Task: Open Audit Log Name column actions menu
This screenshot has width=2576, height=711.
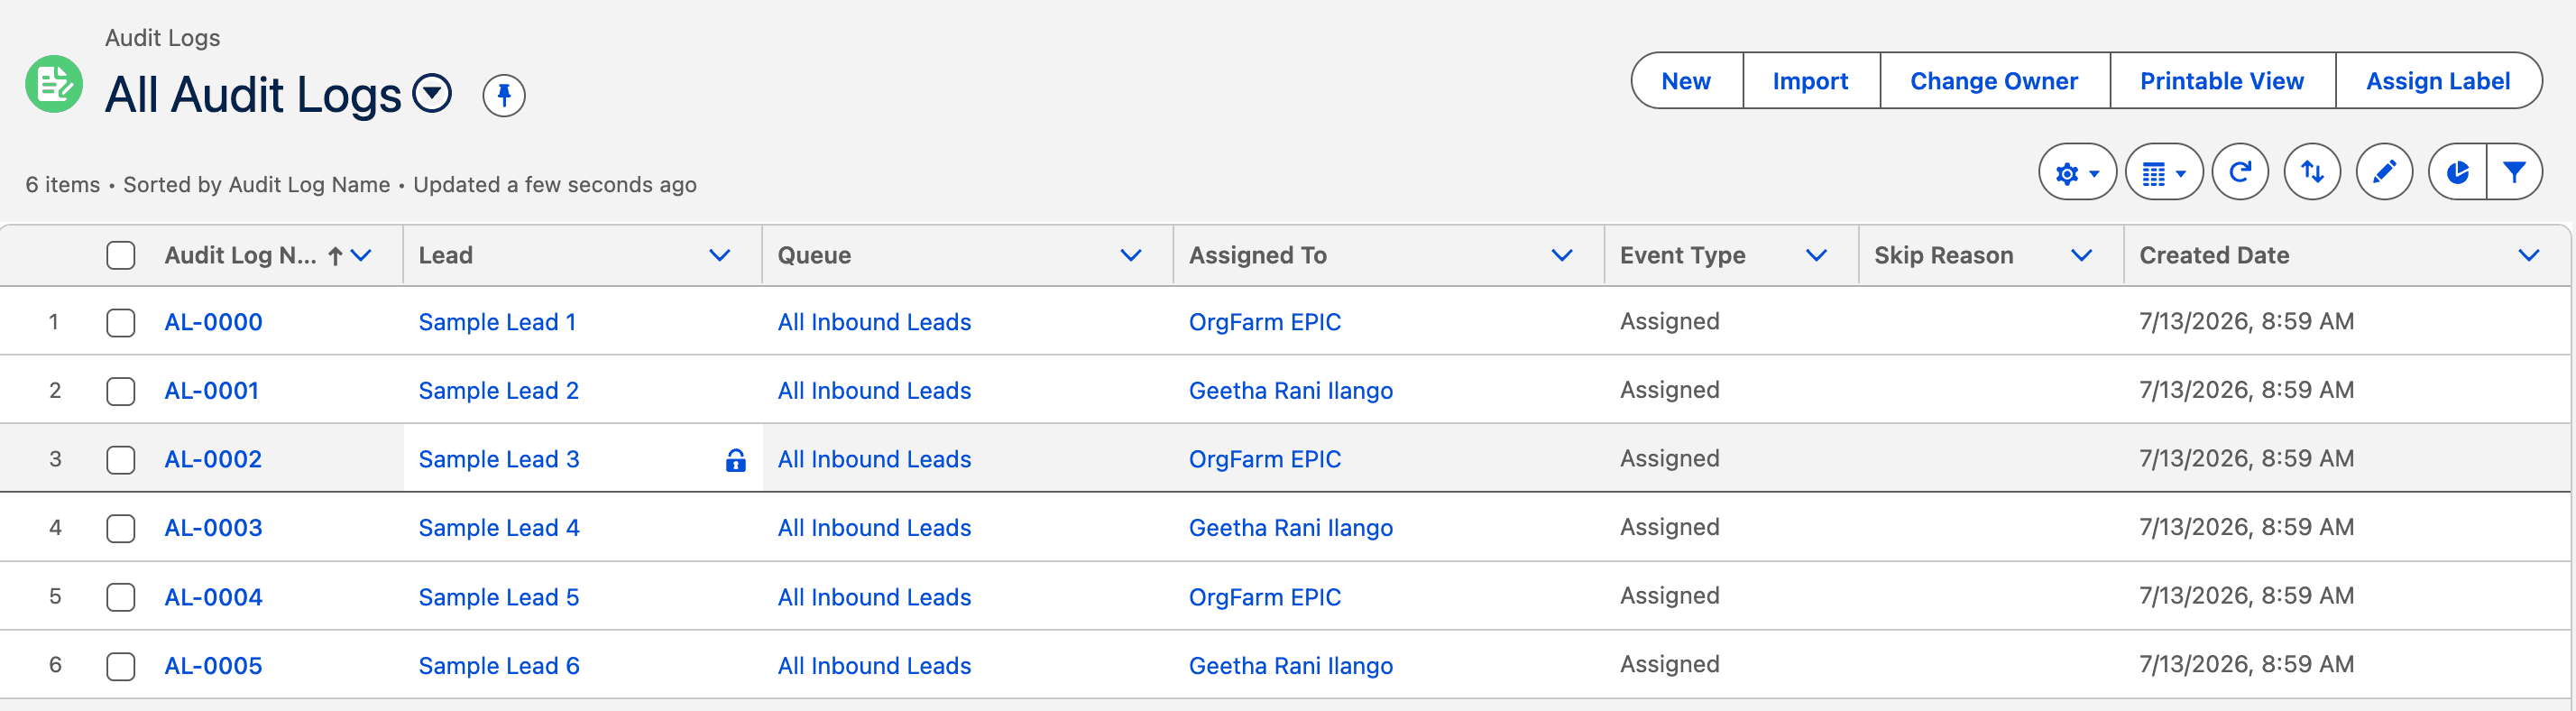Action: click(362, 255)
